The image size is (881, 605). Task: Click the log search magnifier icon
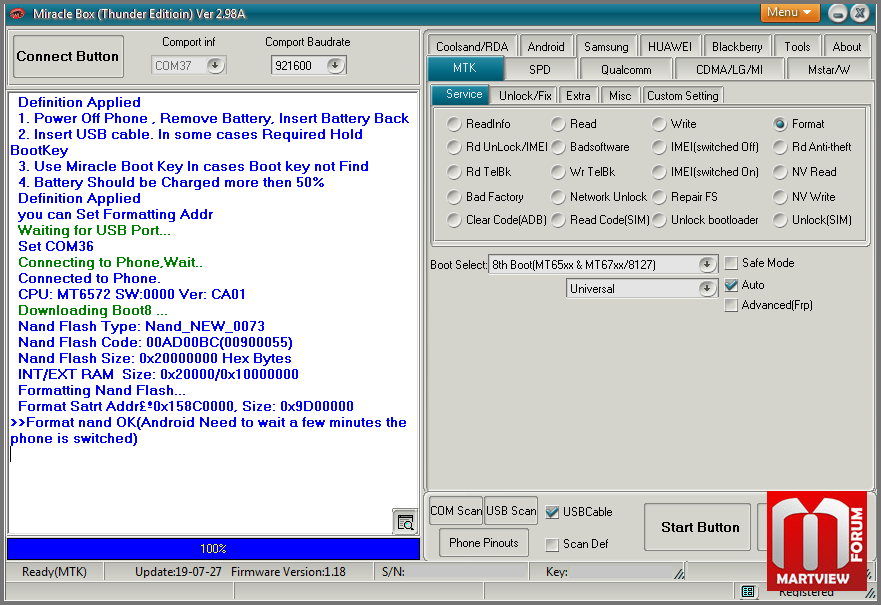405,522
